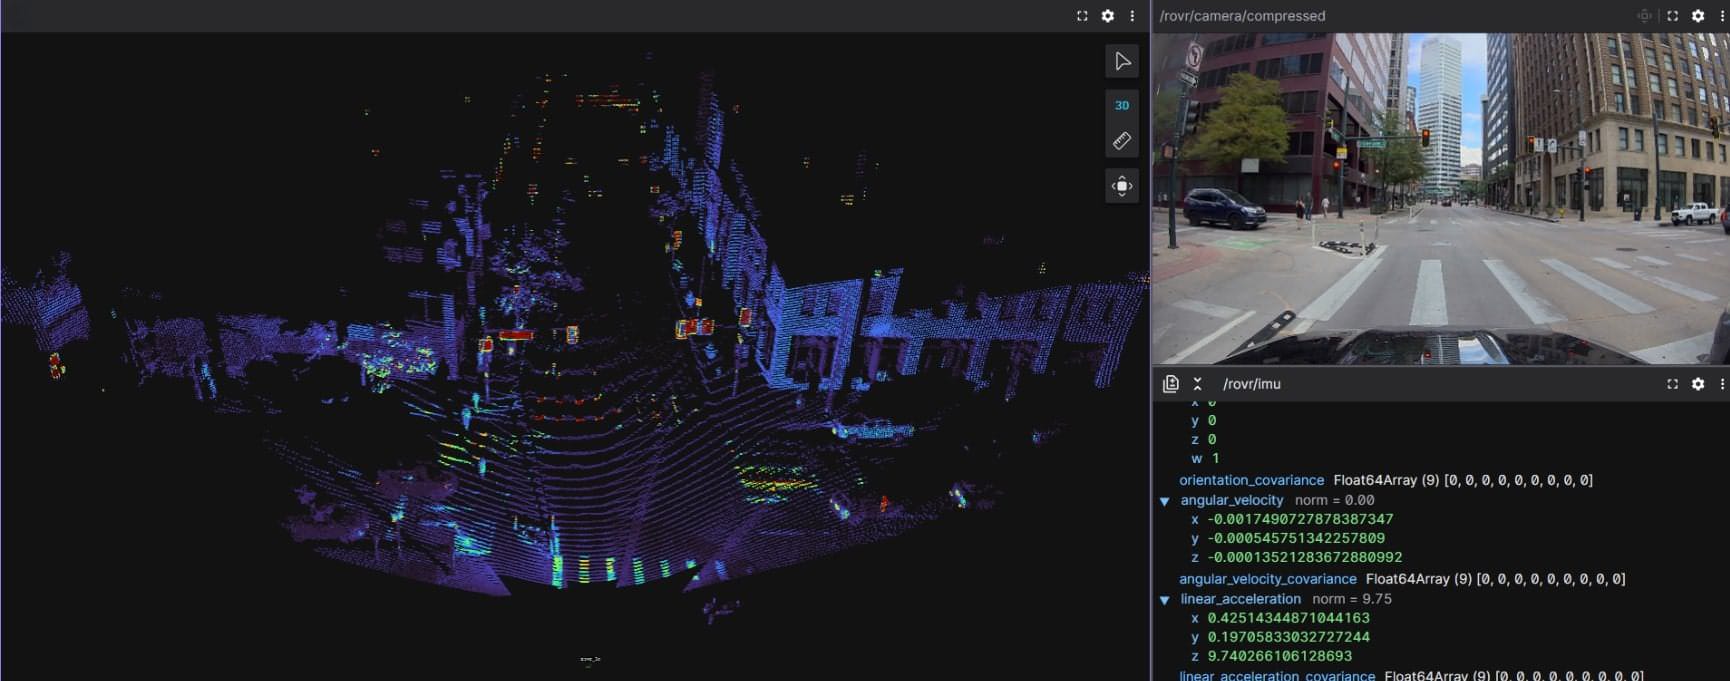
Task: Click the orientation w value 1
Action: click(1215, 458)
